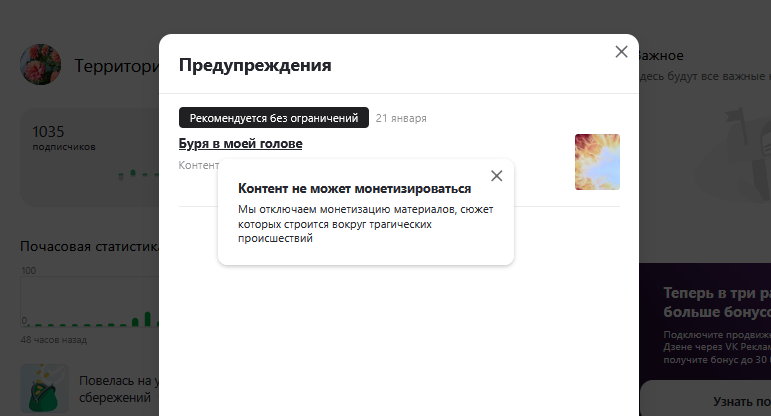
Task: Click the Контент не может монетизироваться heading
Action: tap(355, 189)
